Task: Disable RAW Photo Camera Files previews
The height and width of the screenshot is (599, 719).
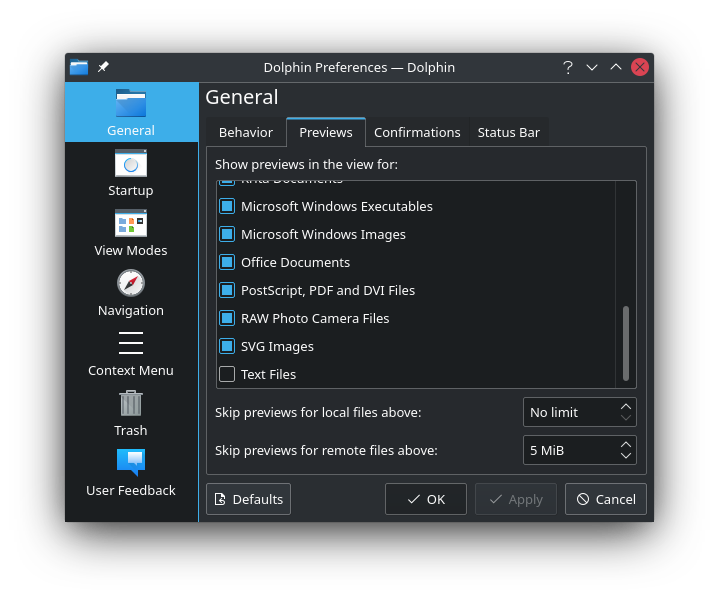Action: coord(227,318)
